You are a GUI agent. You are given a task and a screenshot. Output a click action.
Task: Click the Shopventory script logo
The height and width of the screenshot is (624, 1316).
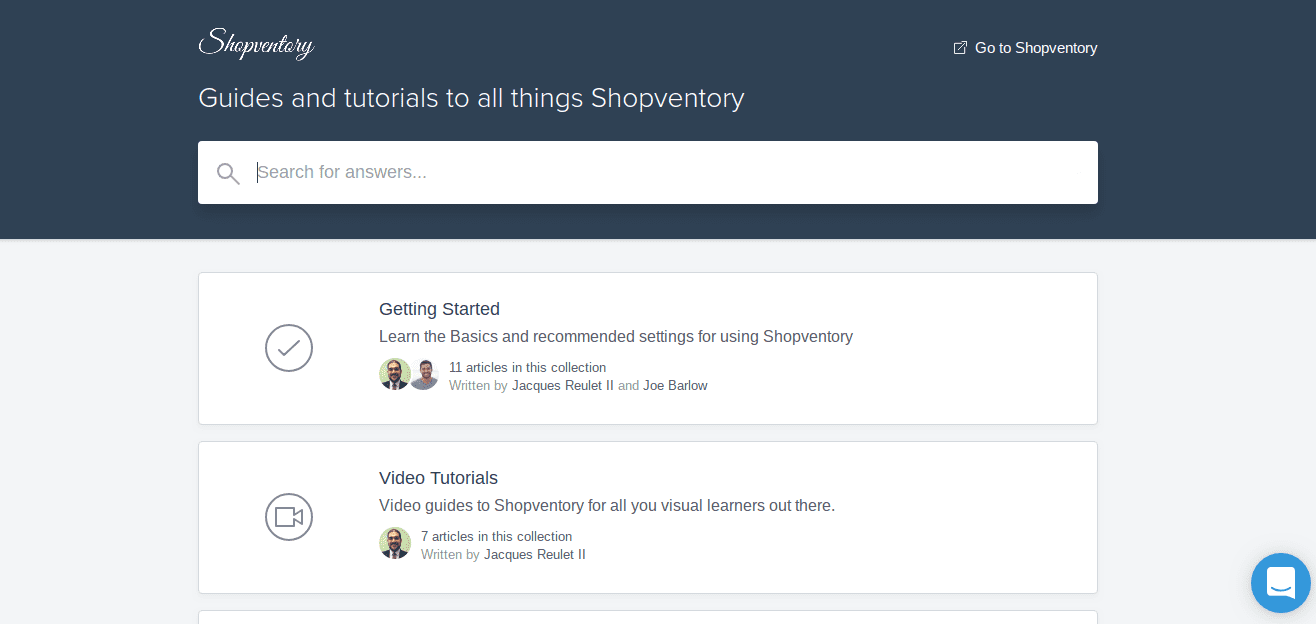[256, 44]
